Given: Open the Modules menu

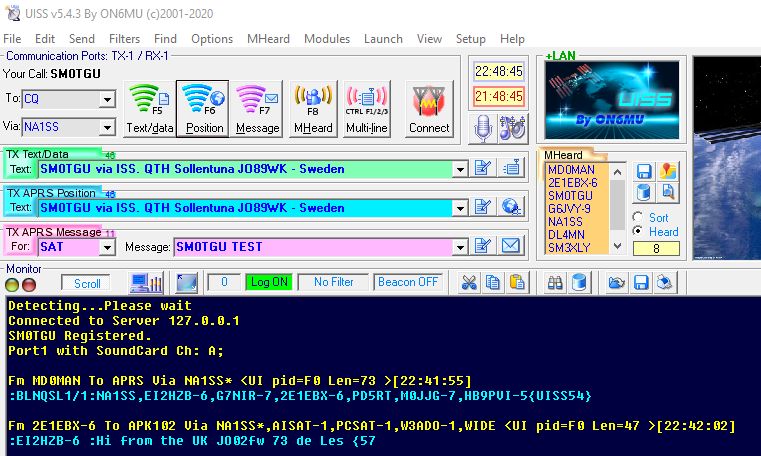Looking at the screenshot, I should 327,39.
